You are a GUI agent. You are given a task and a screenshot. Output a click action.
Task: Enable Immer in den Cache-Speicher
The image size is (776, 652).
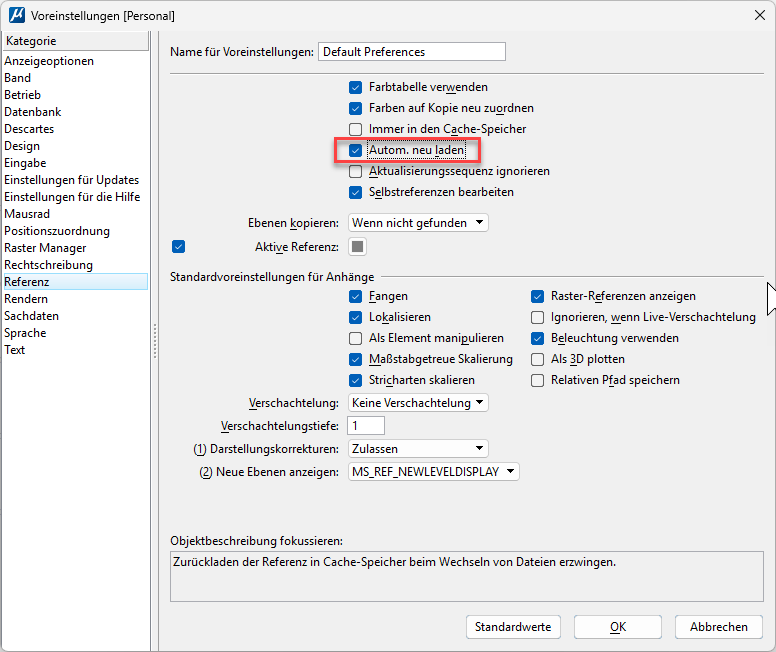[355, 129]
